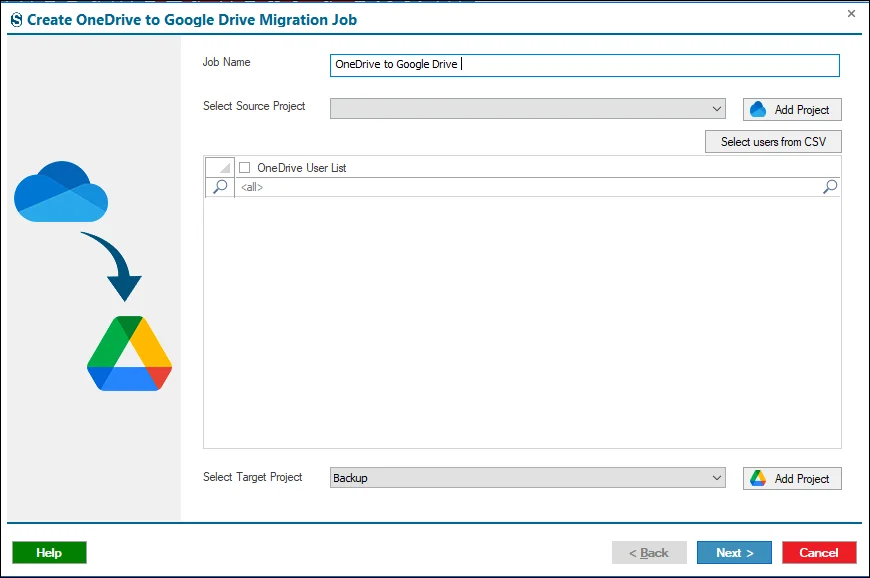The width and height of the screenshot is (870, 578).
Task: Click the Job Name label
Action: [x=226, y=62]
